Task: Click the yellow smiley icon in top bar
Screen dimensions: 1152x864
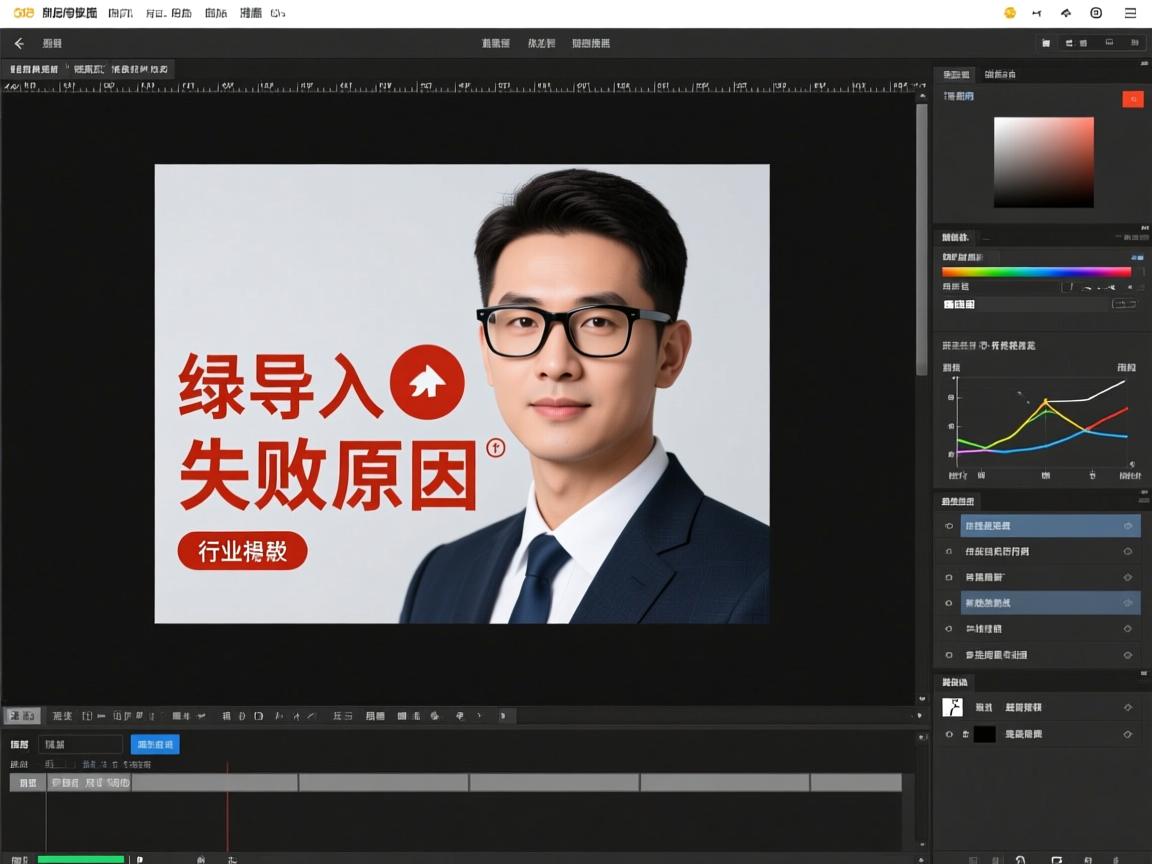Action: 1010,13
